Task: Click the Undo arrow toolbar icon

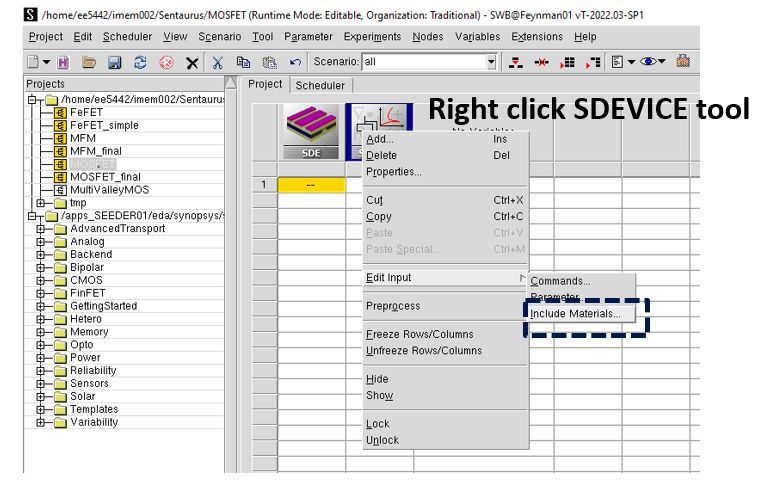Action: click(295, 62)
